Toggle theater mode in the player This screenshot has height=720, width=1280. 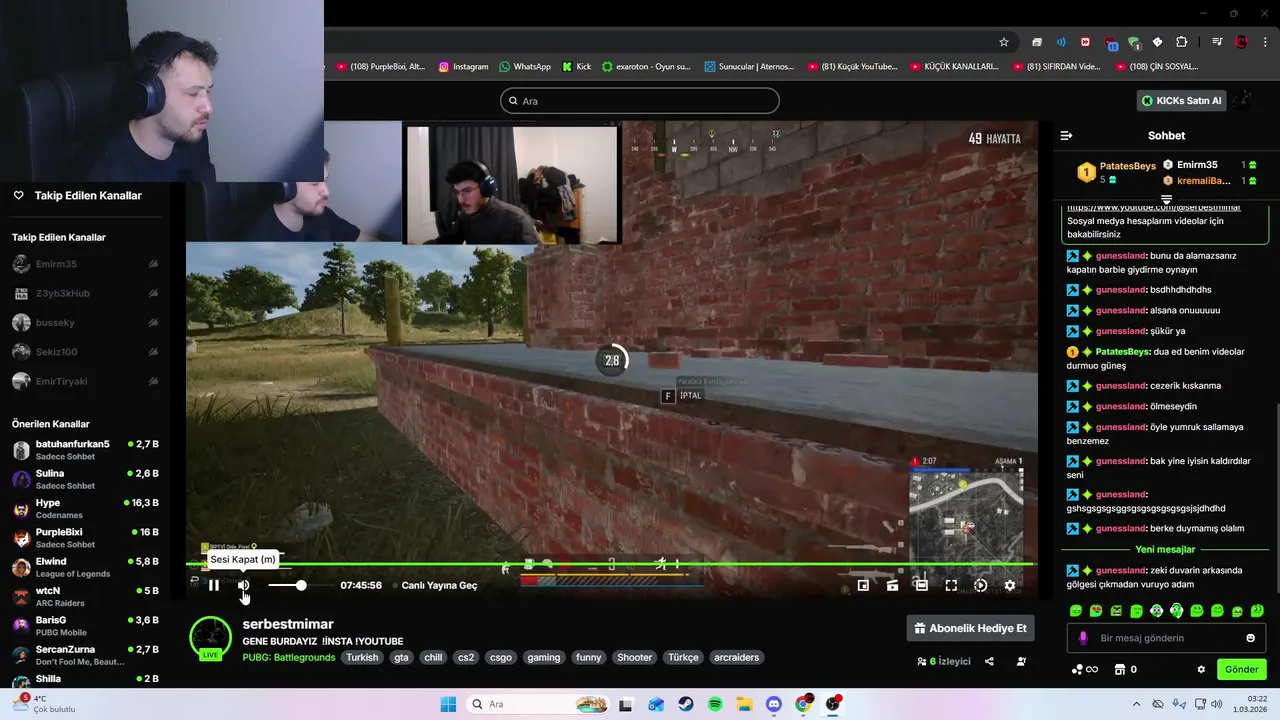[x=922, y=585]
